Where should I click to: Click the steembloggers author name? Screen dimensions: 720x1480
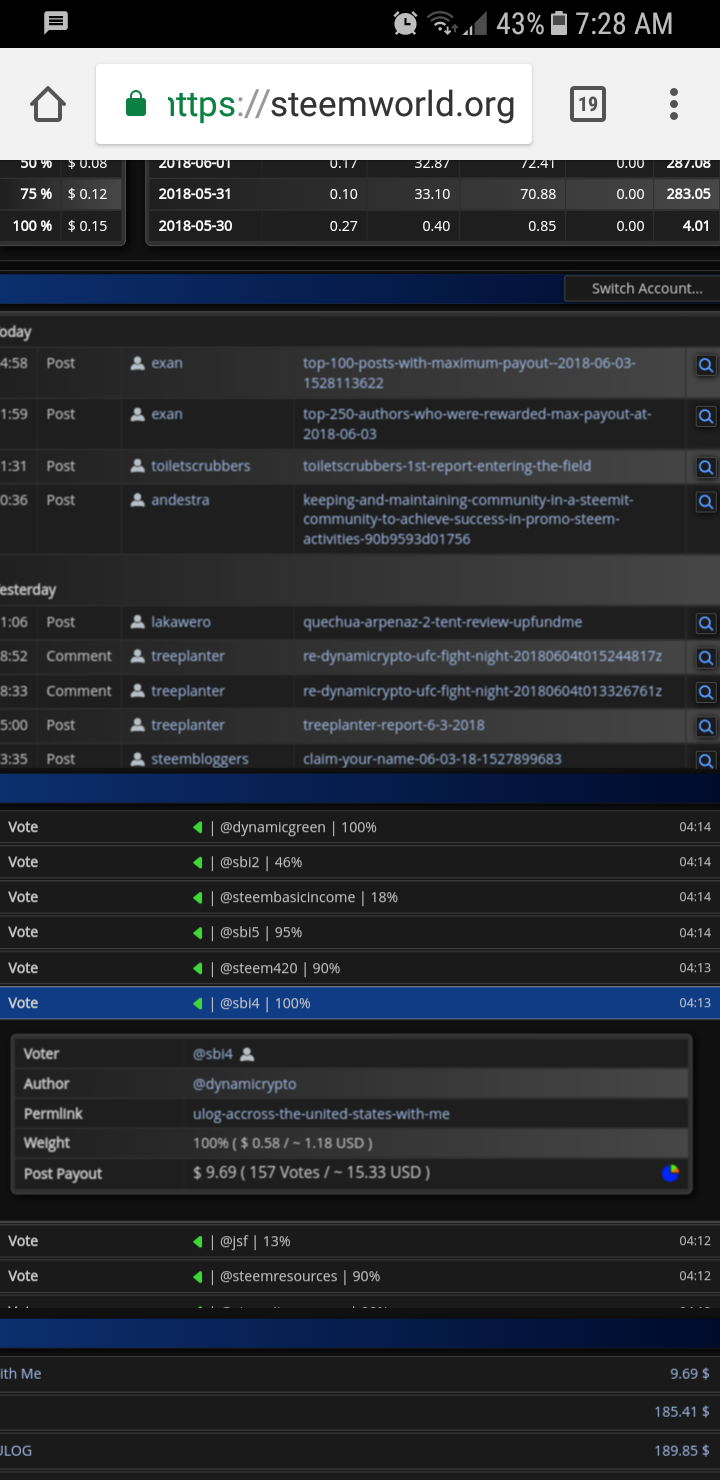point(199,759)
